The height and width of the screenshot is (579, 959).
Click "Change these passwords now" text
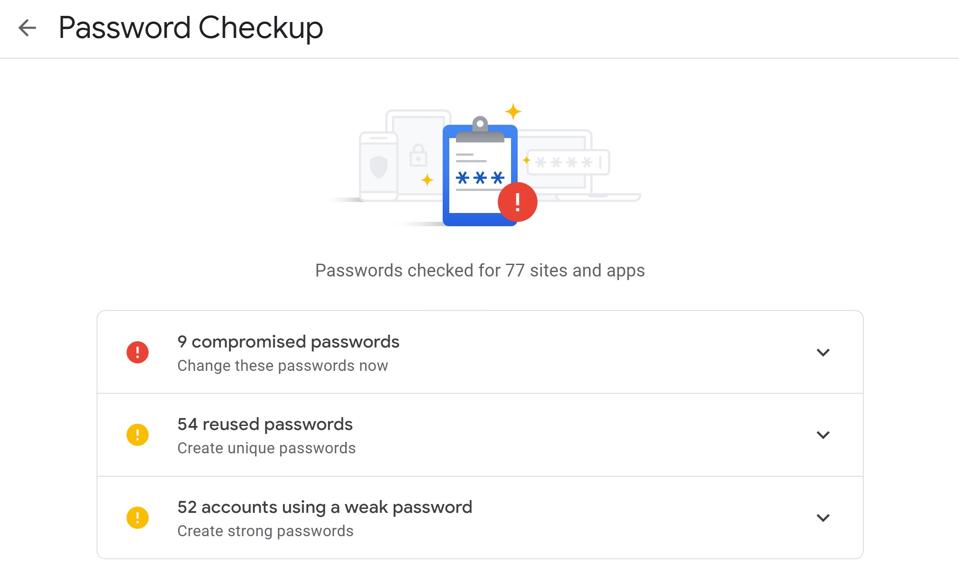pyautogui.click(x=282, y=366)
